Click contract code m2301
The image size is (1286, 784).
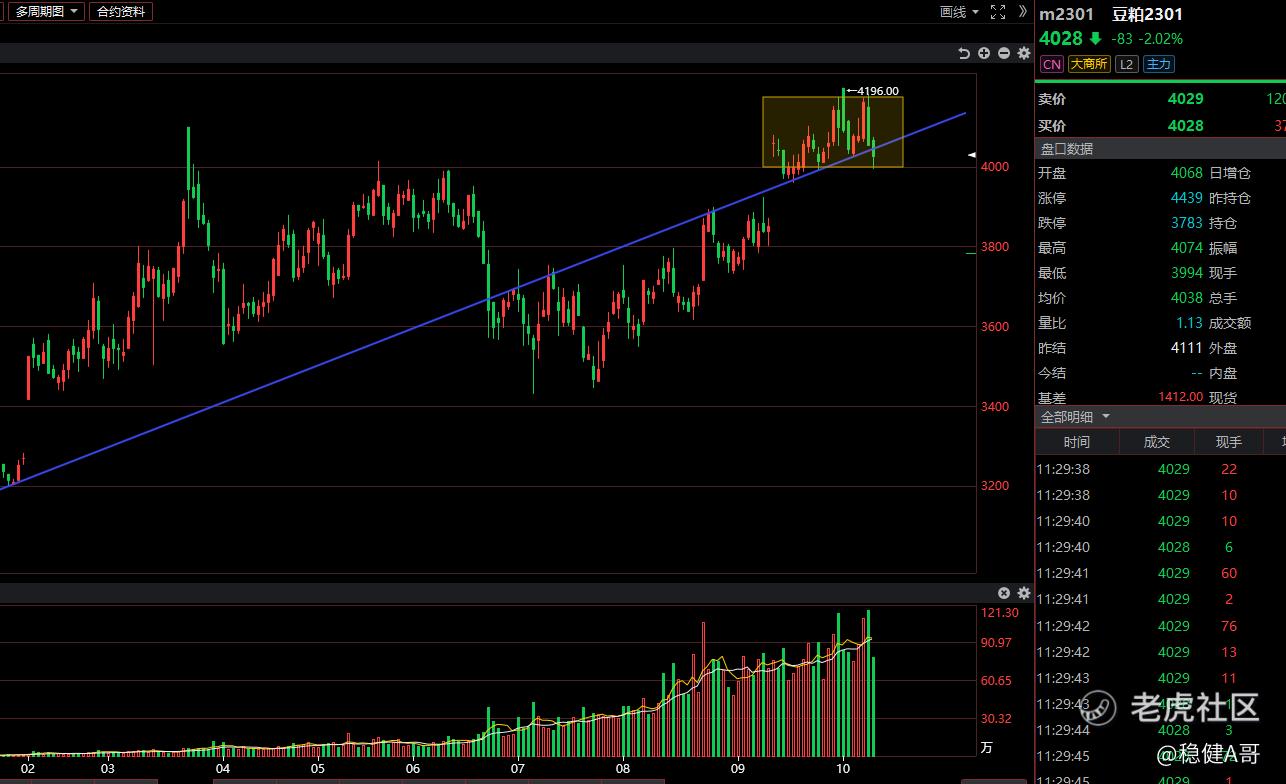pos(1066,14)
